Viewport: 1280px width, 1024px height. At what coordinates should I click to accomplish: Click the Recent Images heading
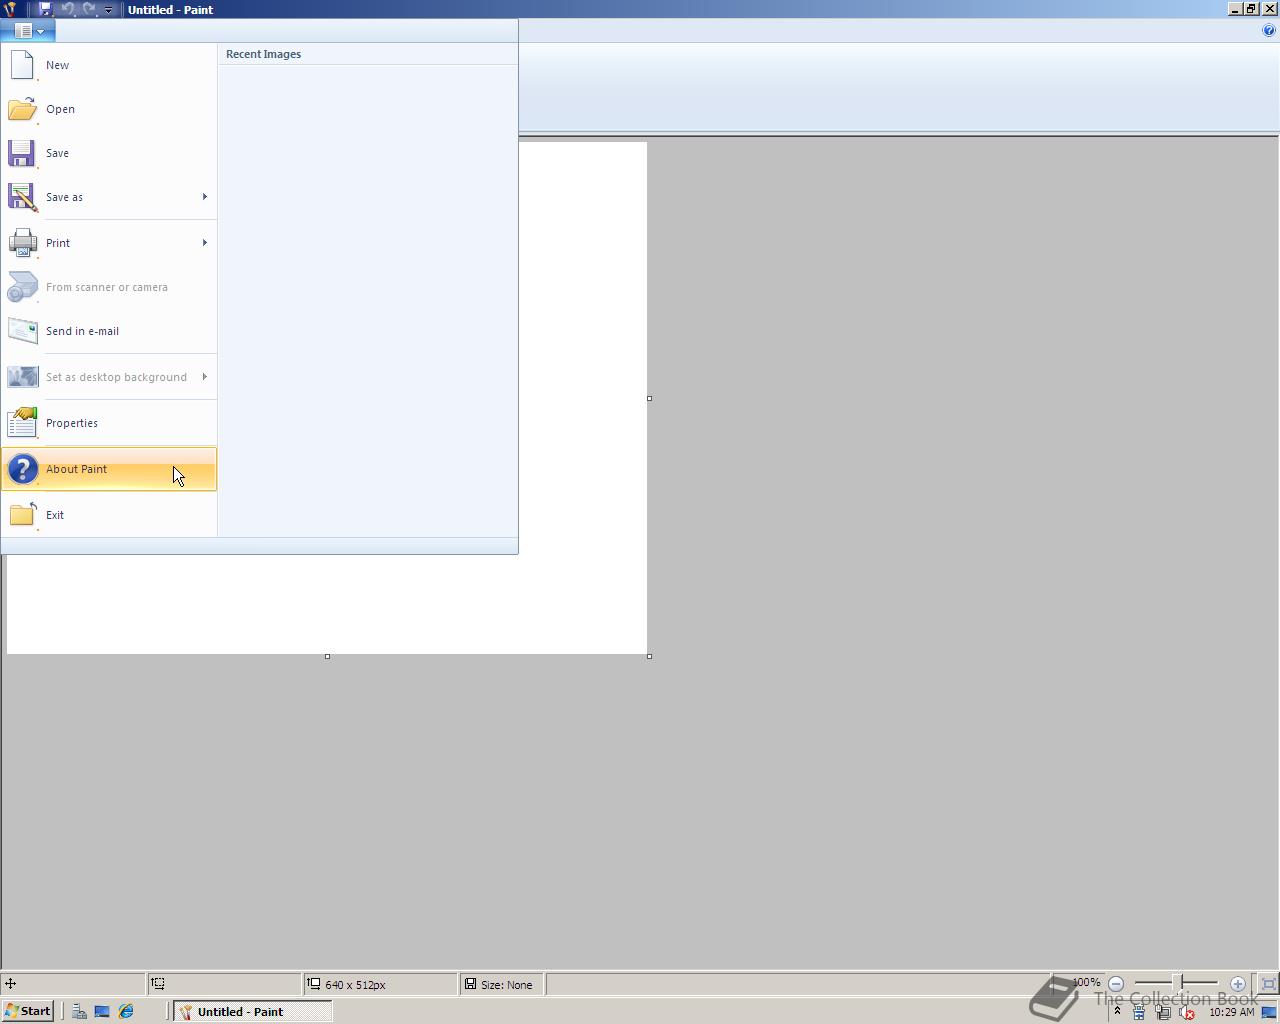tap(263, 54)
